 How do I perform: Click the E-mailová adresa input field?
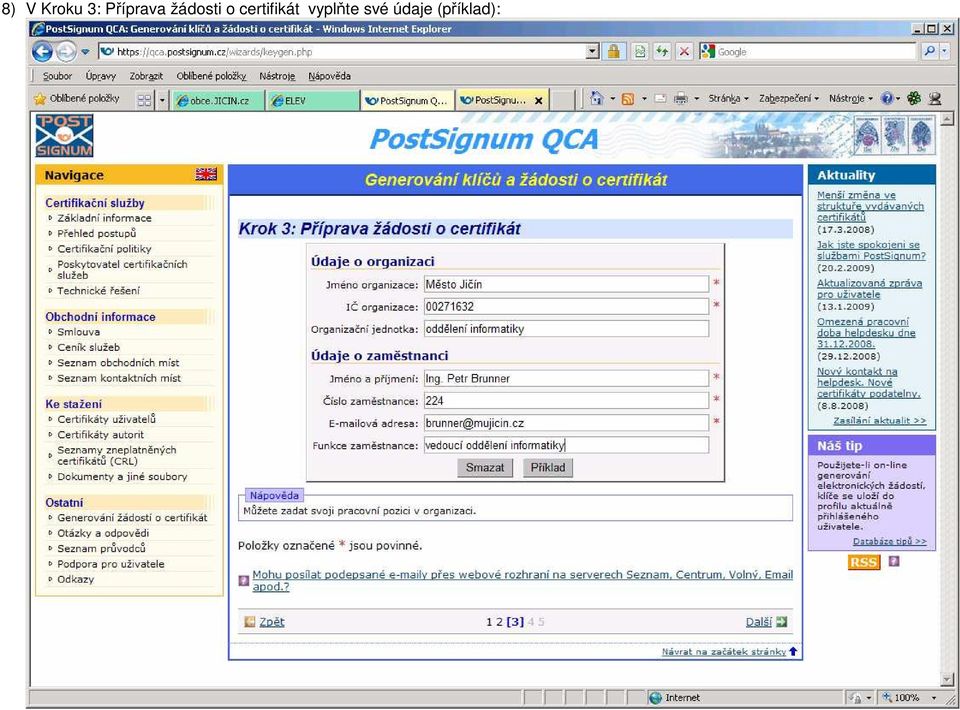click(x=566, y=423)
